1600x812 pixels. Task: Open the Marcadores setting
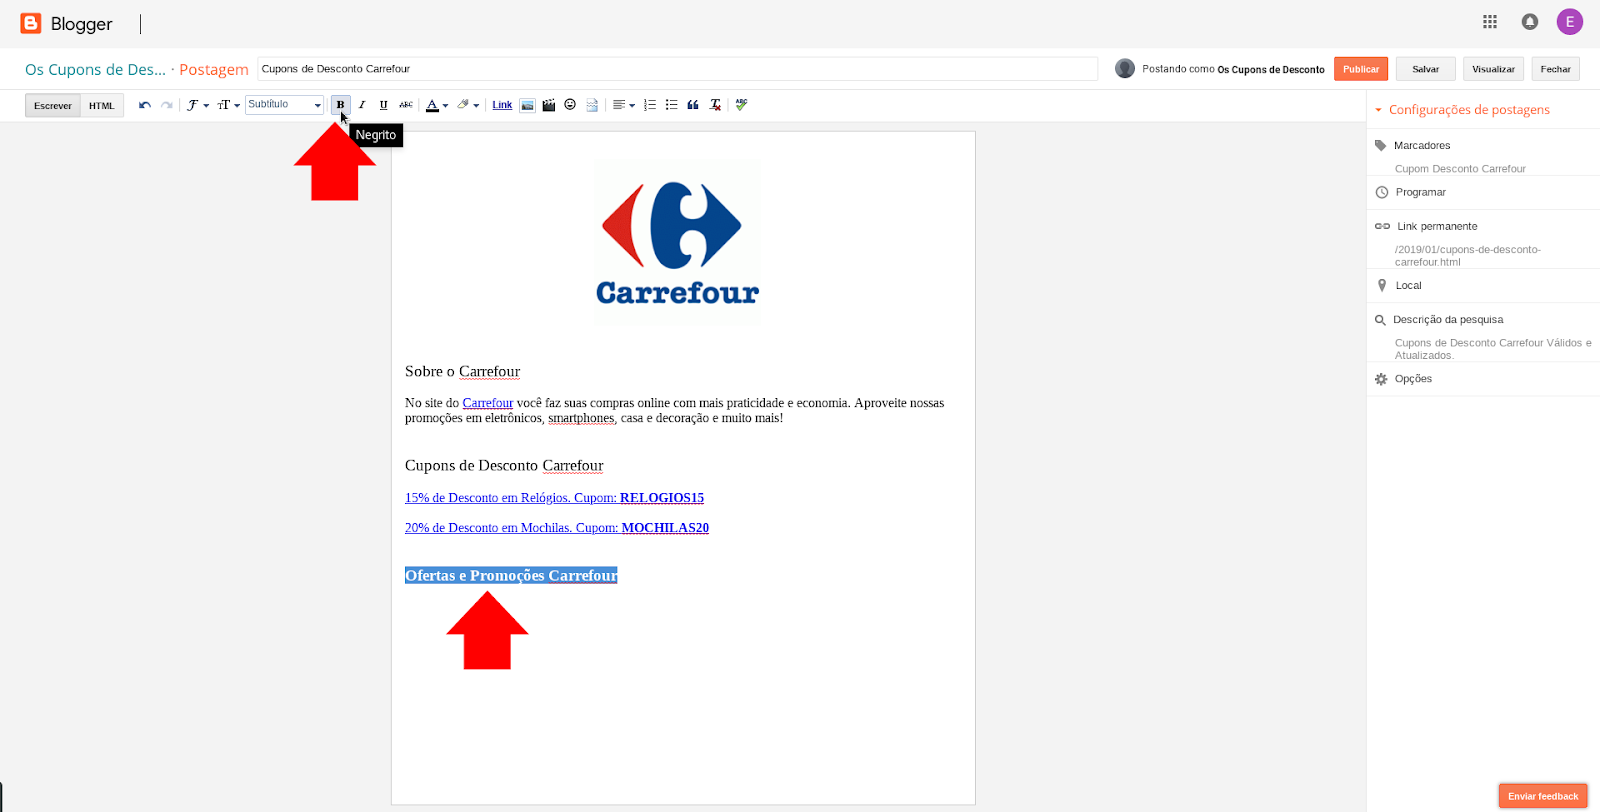click(1421, 146)
